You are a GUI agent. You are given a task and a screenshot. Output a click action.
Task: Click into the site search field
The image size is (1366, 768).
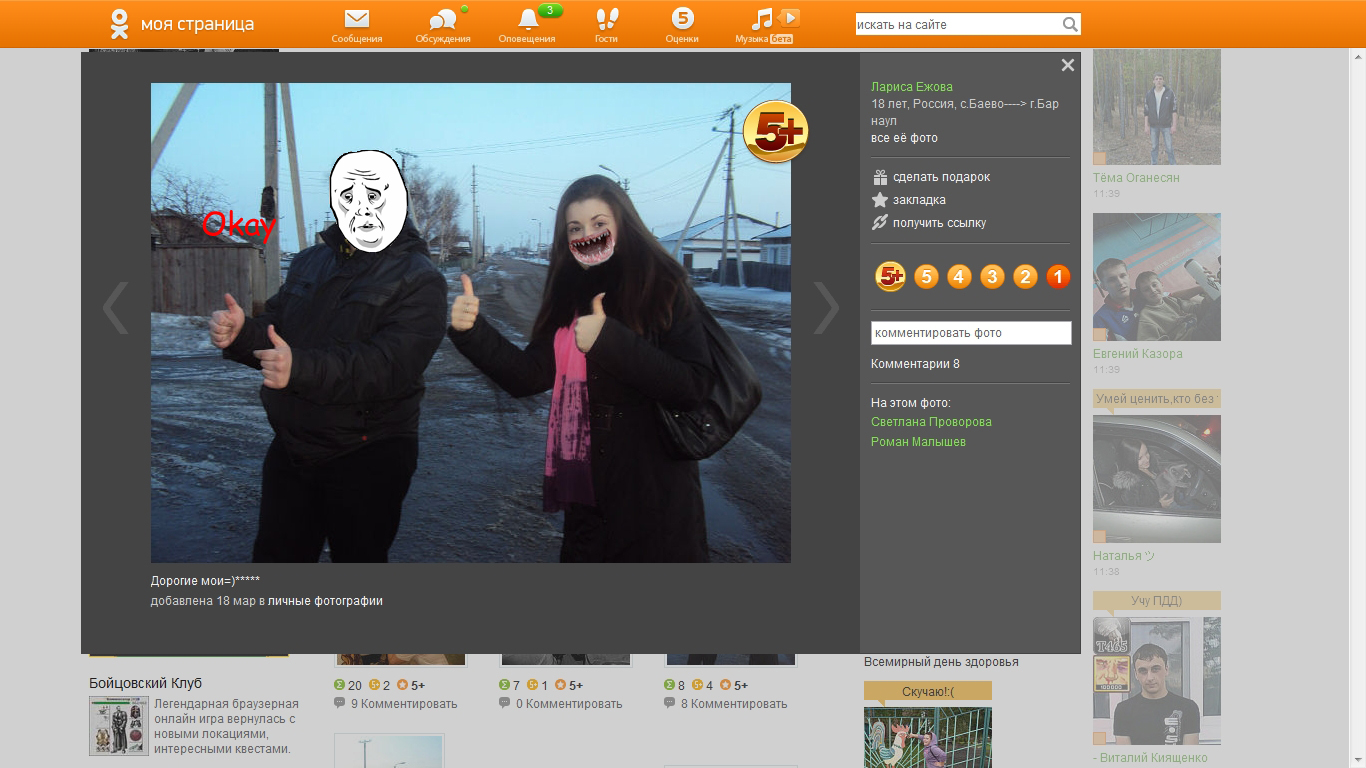958,25
